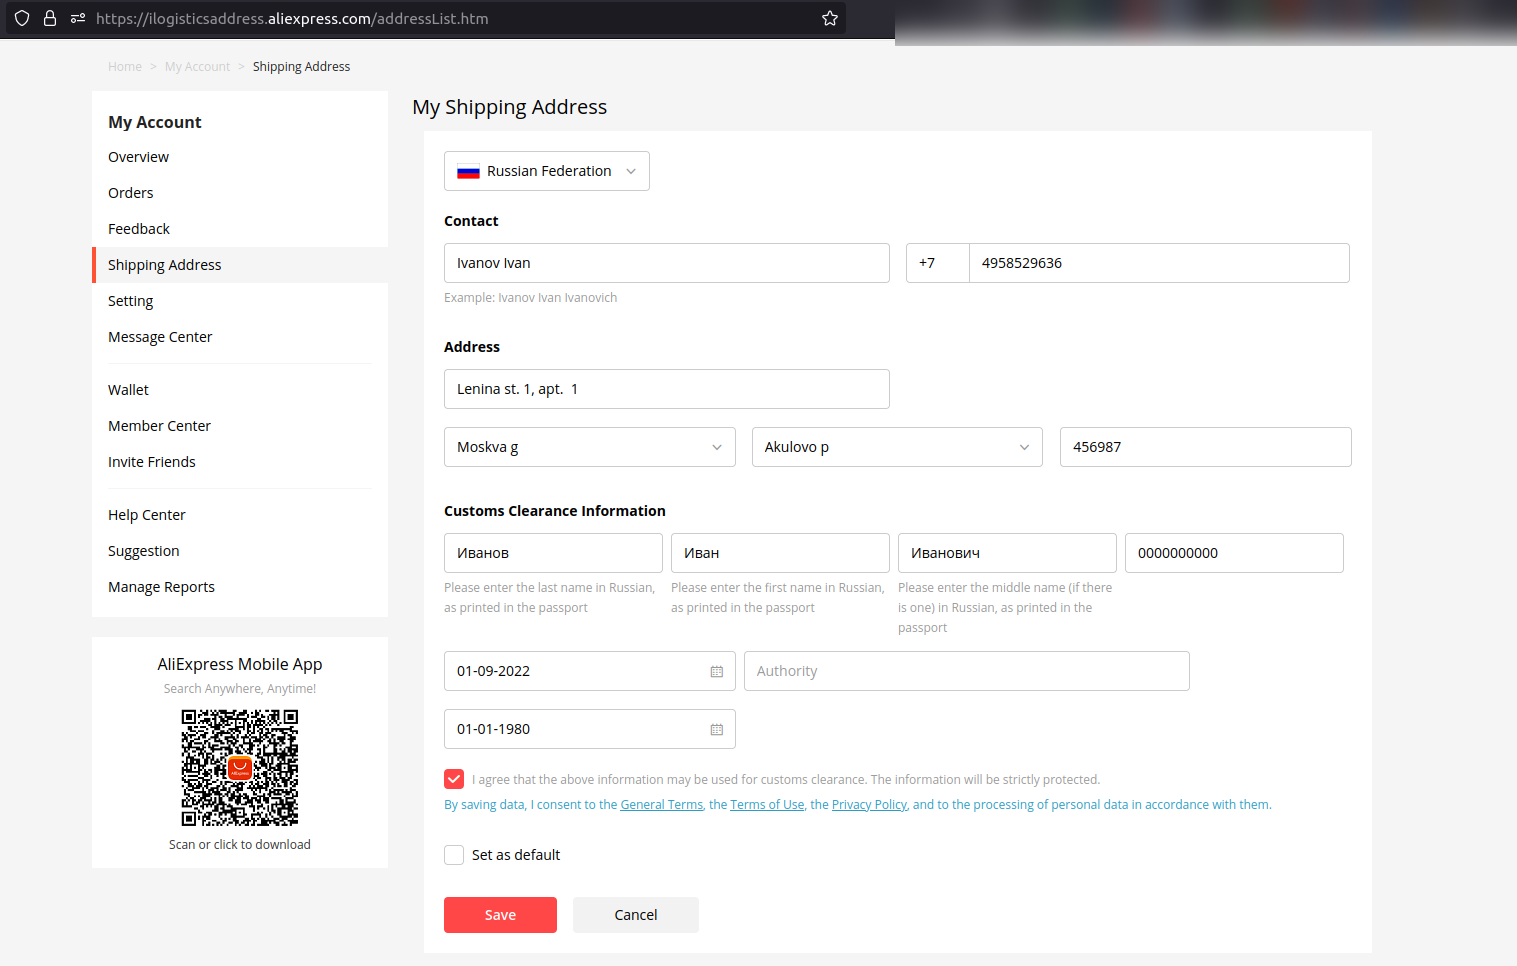Click the middle name field Иванович
This screenshot has width=1517, height=966.
tap(1007, 553)
